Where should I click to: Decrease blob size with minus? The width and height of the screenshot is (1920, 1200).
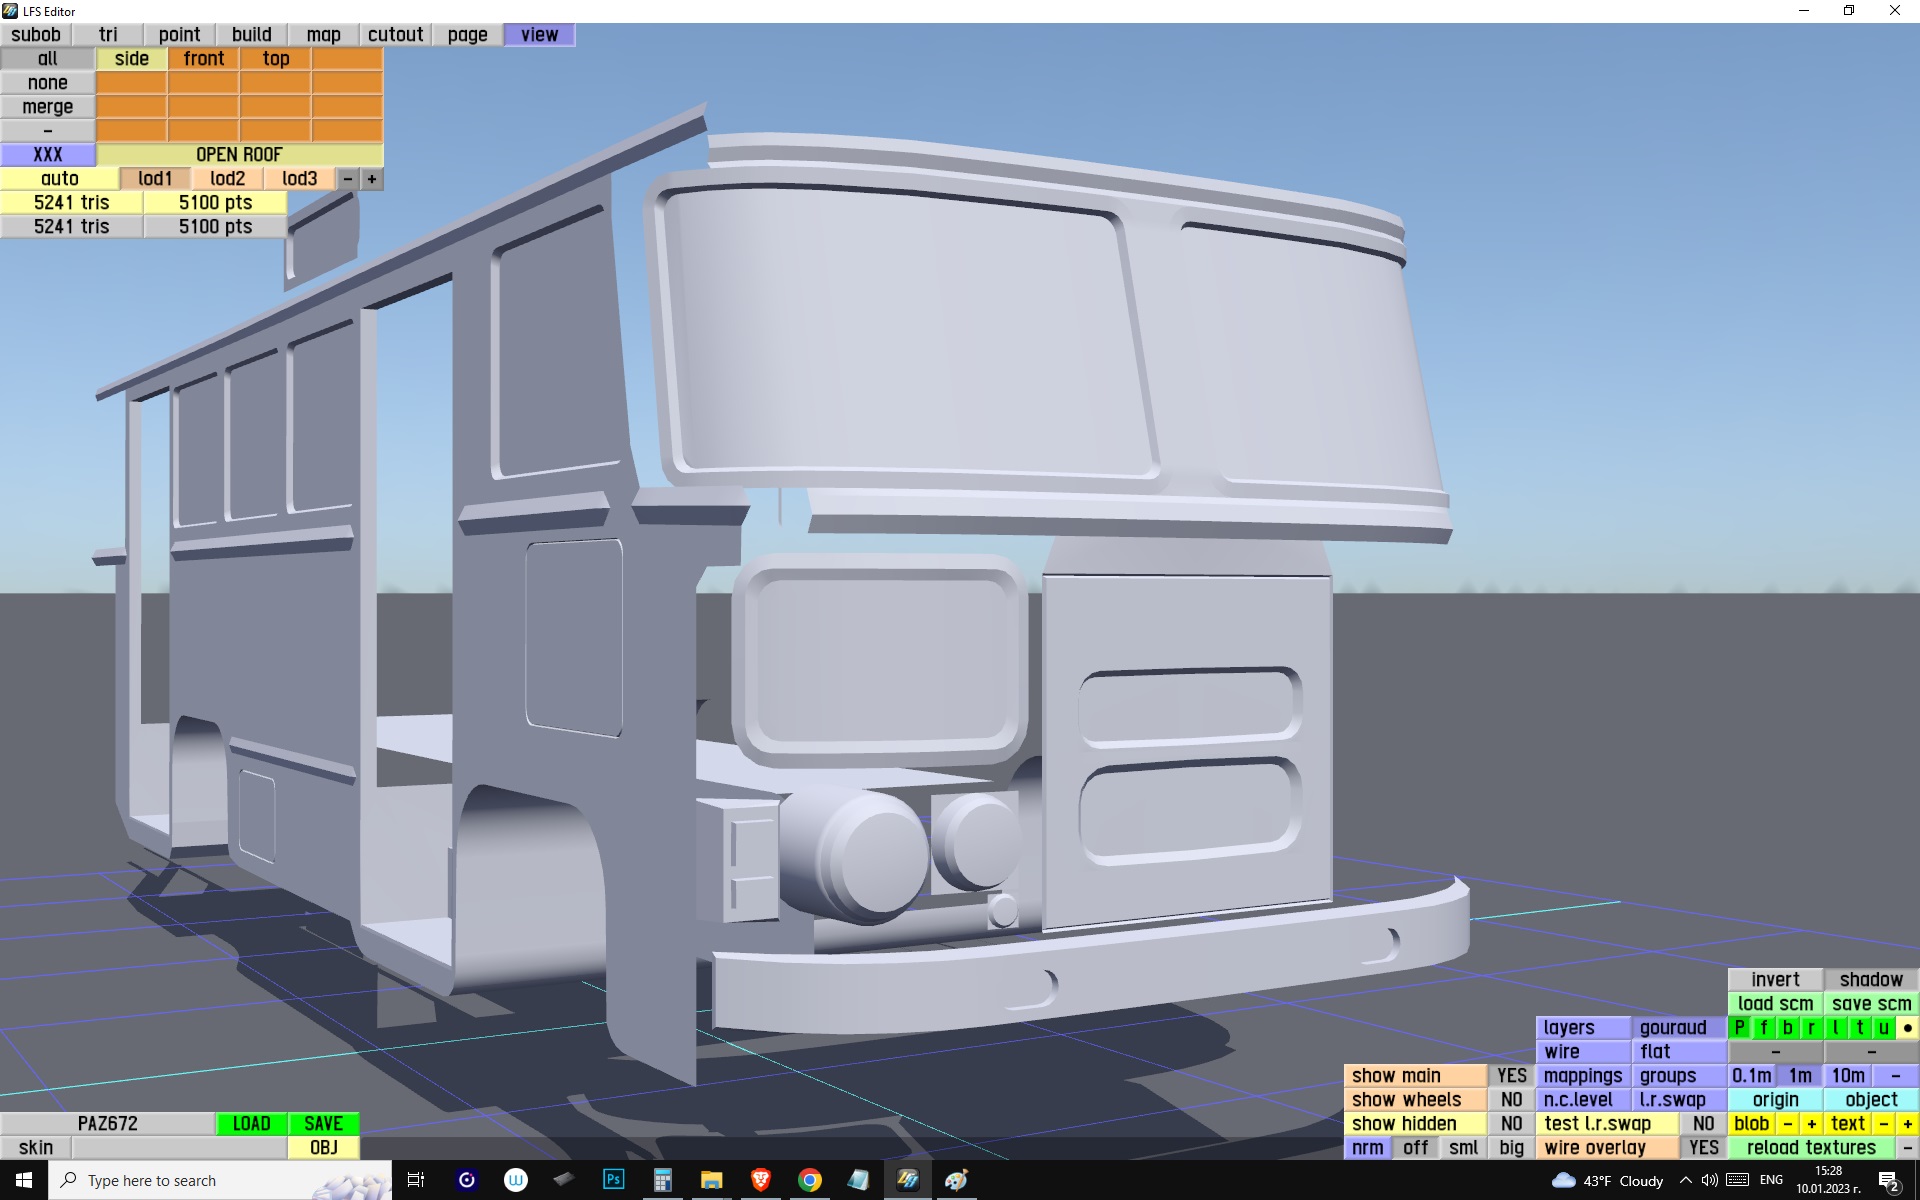pos(1787,1124)
